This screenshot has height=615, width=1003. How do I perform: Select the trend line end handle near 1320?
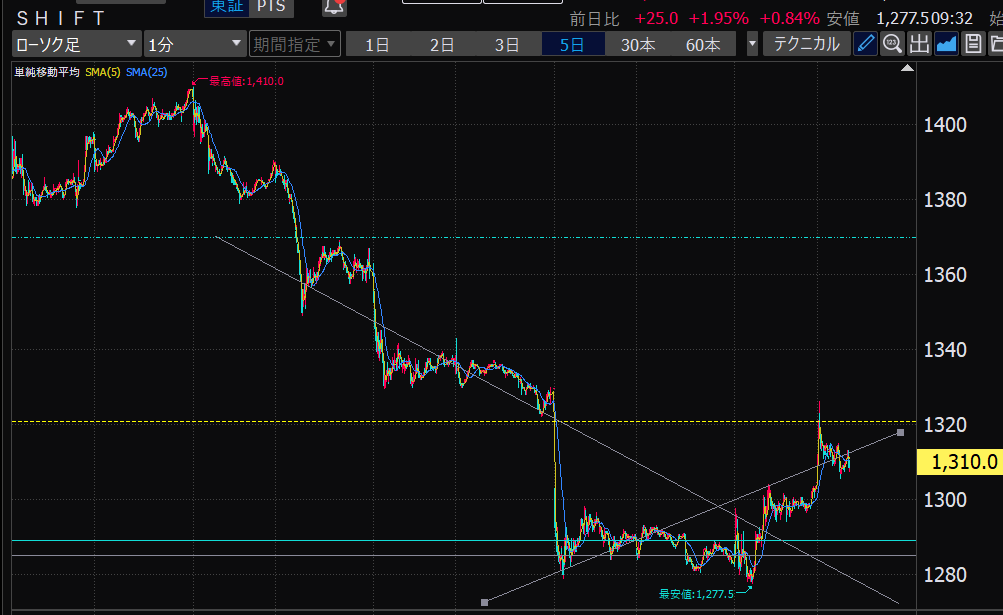[901, 432]
